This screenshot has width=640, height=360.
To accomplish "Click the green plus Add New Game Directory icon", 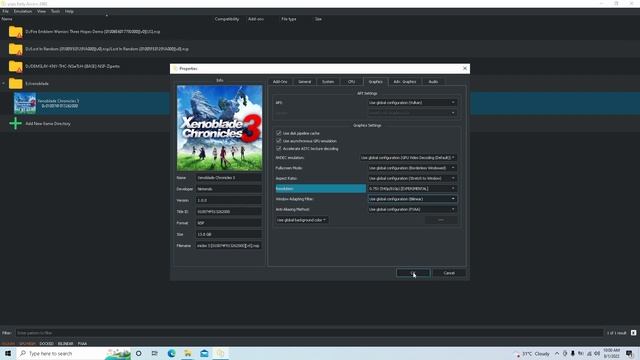I will click(x=16, y=123).
